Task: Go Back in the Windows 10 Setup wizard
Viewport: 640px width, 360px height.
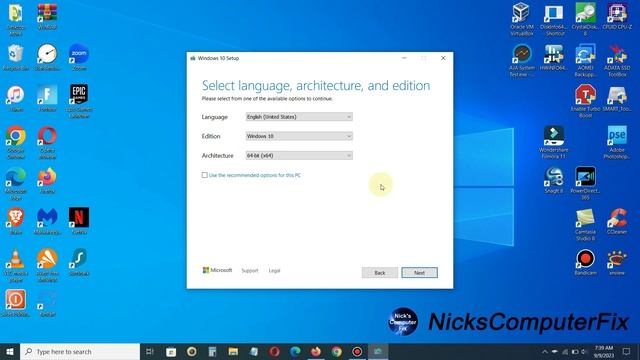Action: coord(380,272)
